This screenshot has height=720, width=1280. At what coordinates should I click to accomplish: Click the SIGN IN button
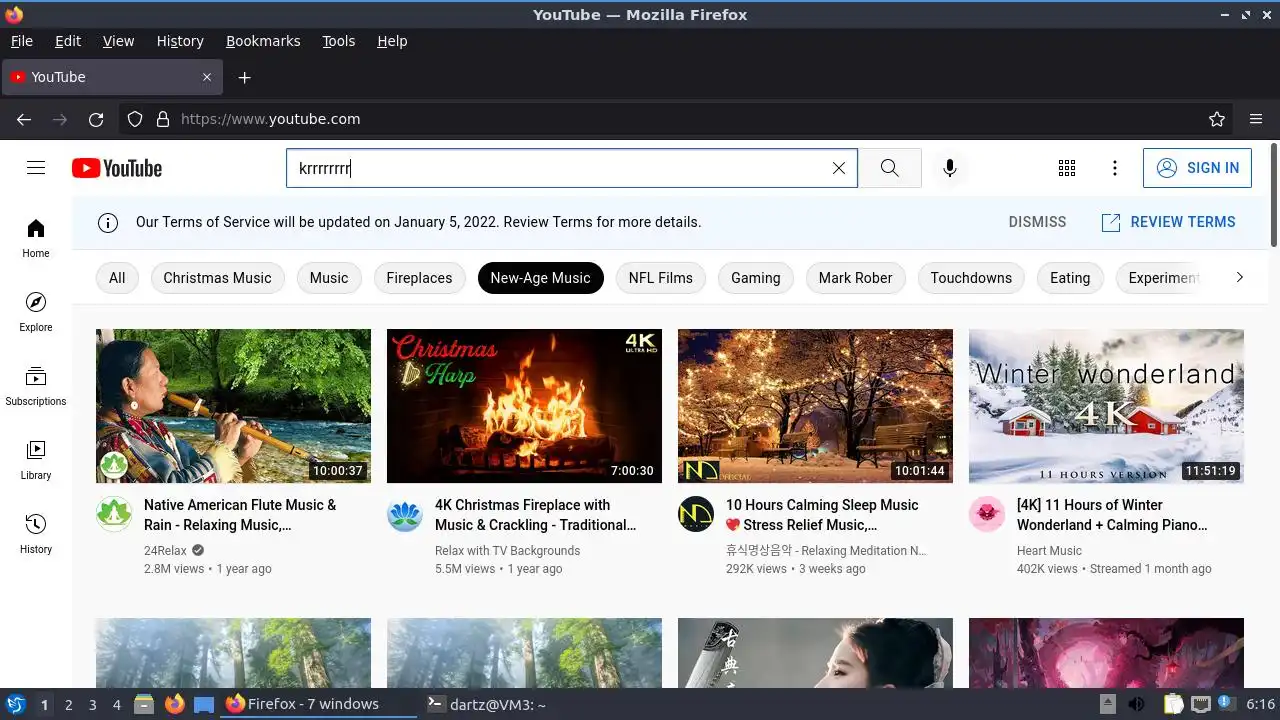(1197, 168)
